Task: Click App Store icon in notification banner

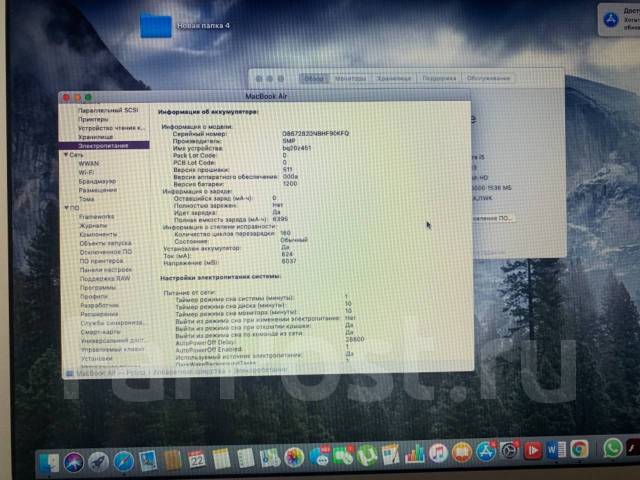Action: point(611,19)
